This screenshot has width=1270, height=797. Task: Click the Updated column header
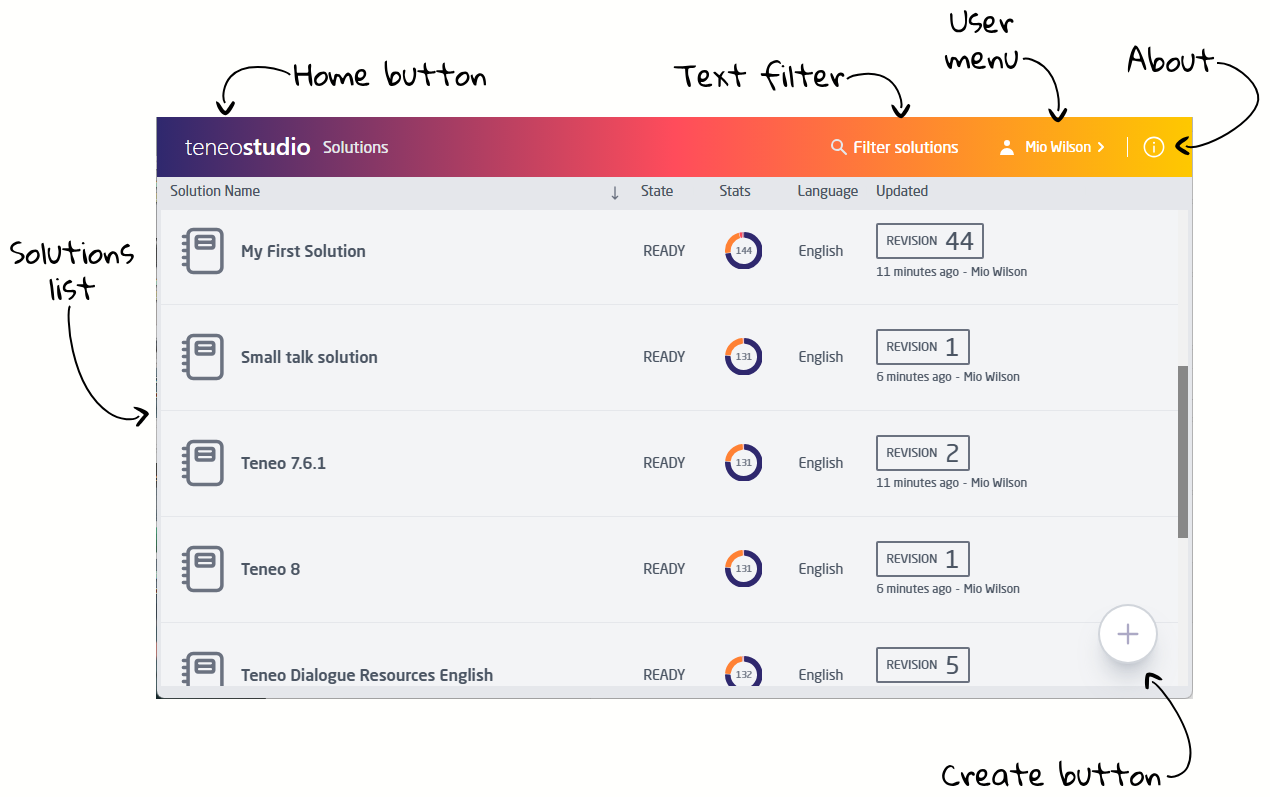[x=901, y=191]
